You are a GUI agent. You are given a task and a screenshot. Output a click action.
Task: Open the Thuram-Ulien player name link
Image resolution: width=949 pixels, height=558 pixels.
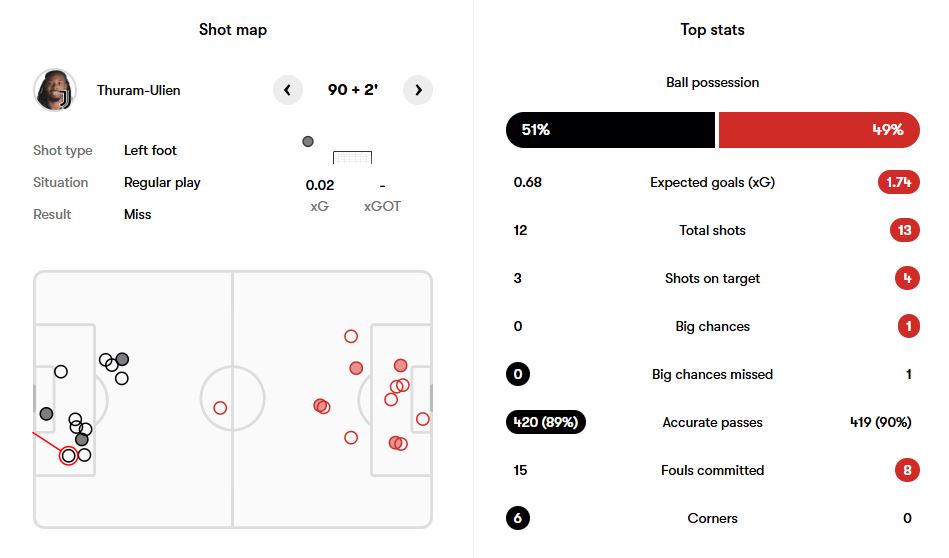139,90
